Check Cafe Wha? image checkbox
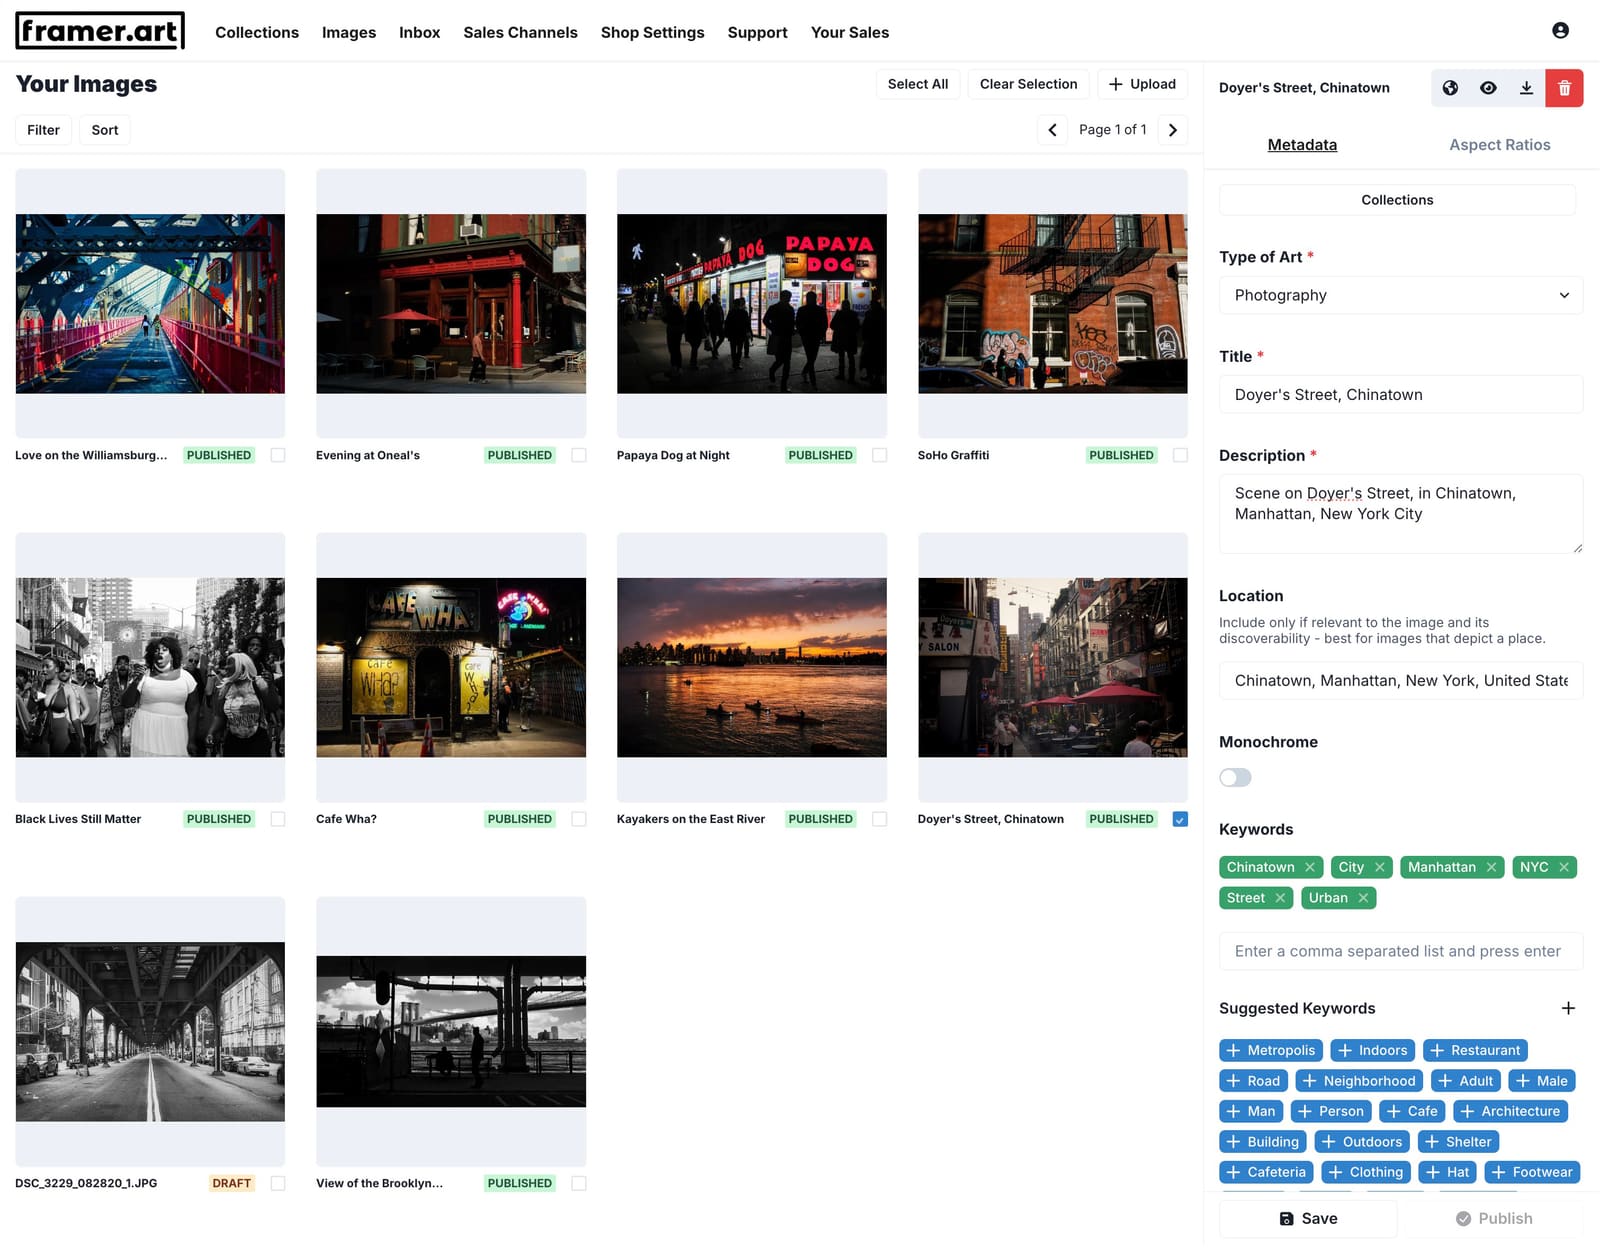The height and width of the screenshot is (1250, 1600). click(x=579, y=819)
